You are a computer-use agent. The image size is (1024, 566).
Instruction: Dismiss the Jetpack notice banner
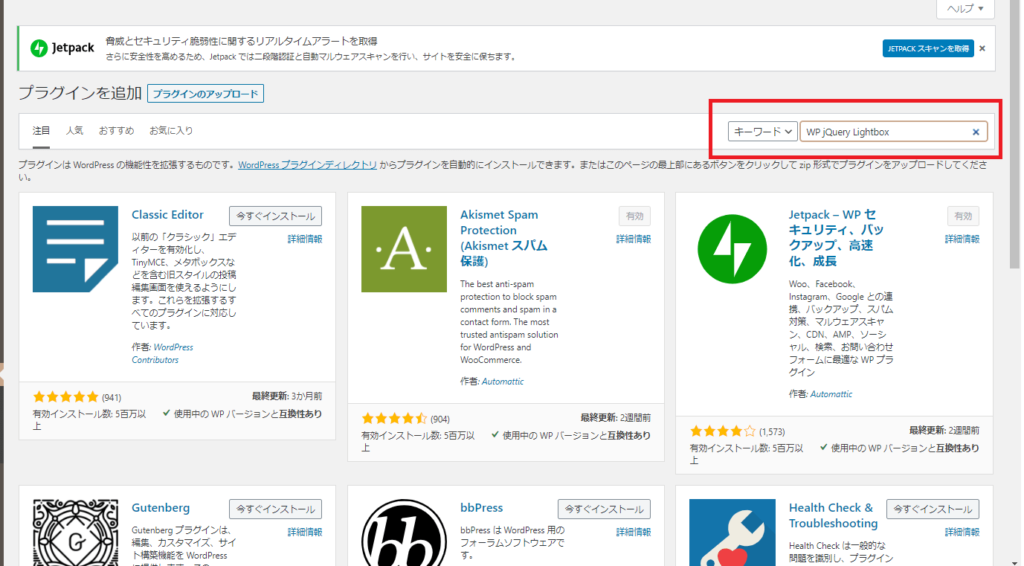pos(982,48)
